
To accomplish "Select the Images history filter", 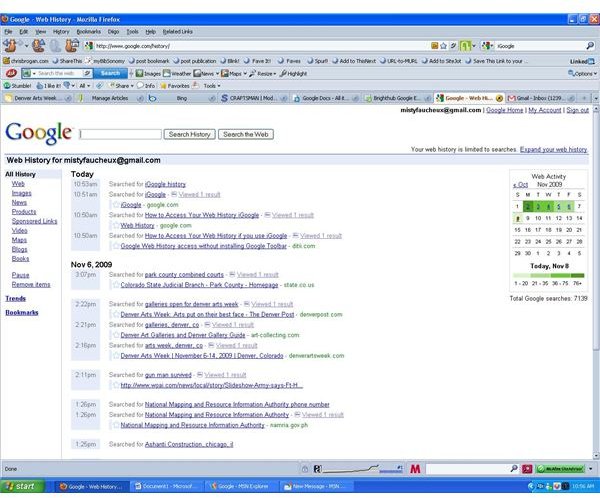I will [21, 193].
